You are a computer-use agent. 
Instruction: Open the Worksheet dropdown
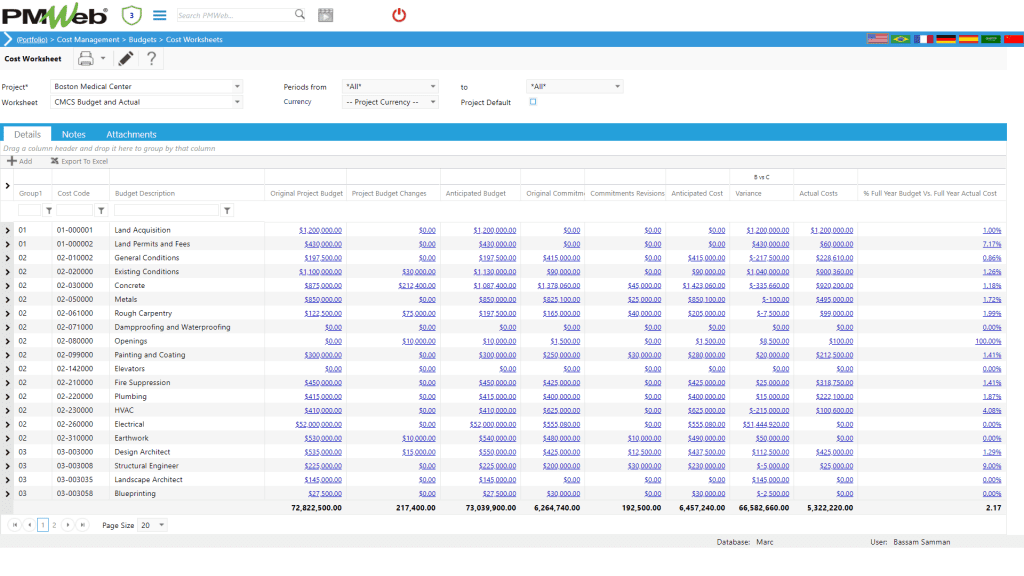point(237,102)
